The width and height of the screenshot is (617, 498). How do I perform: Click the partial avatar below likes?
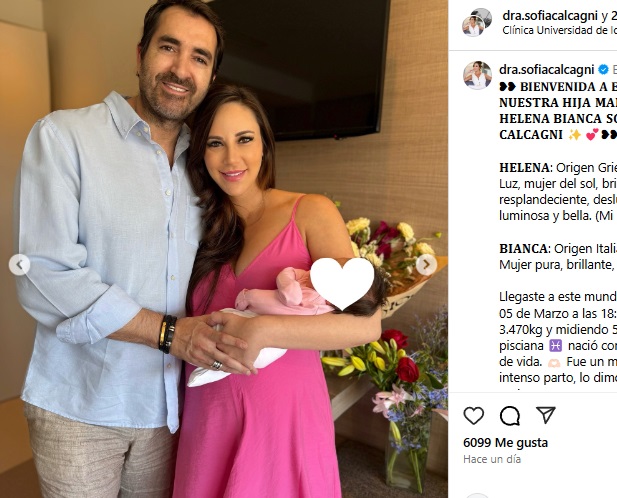(477, 495)
